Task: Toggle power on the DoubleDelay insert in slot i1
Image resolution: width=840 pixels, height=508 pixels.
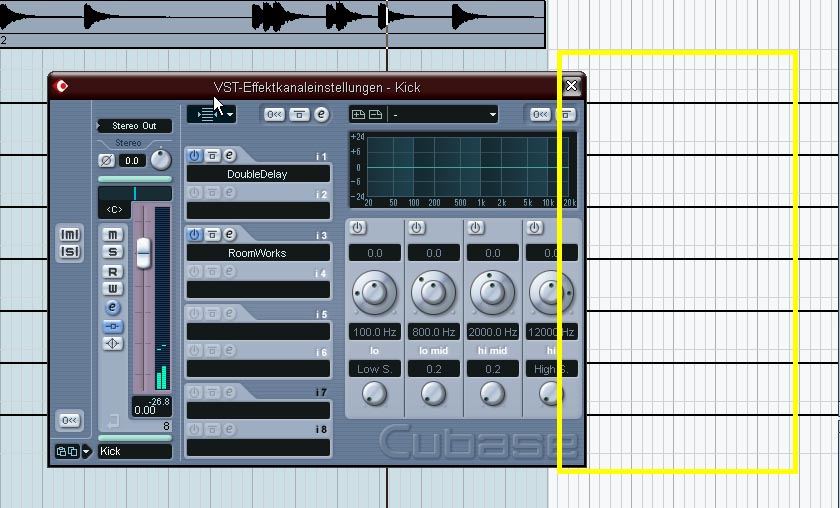Action: coord(194,155)
